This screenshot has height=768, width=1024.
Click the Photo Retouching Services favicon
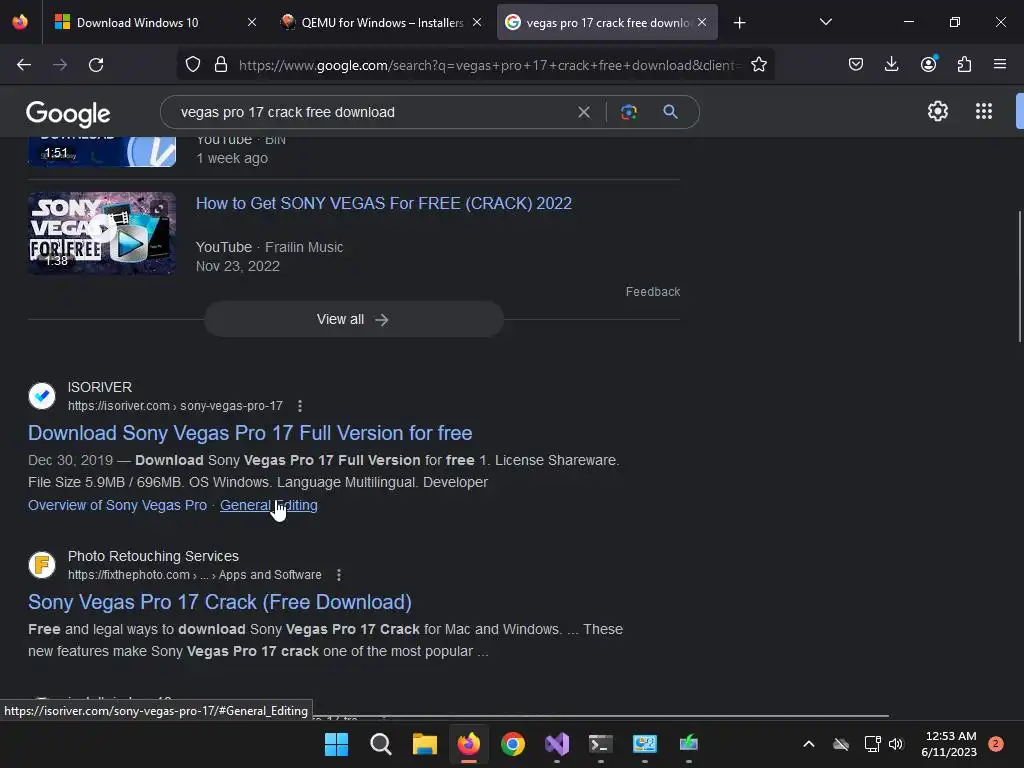[x=42, y=565]
